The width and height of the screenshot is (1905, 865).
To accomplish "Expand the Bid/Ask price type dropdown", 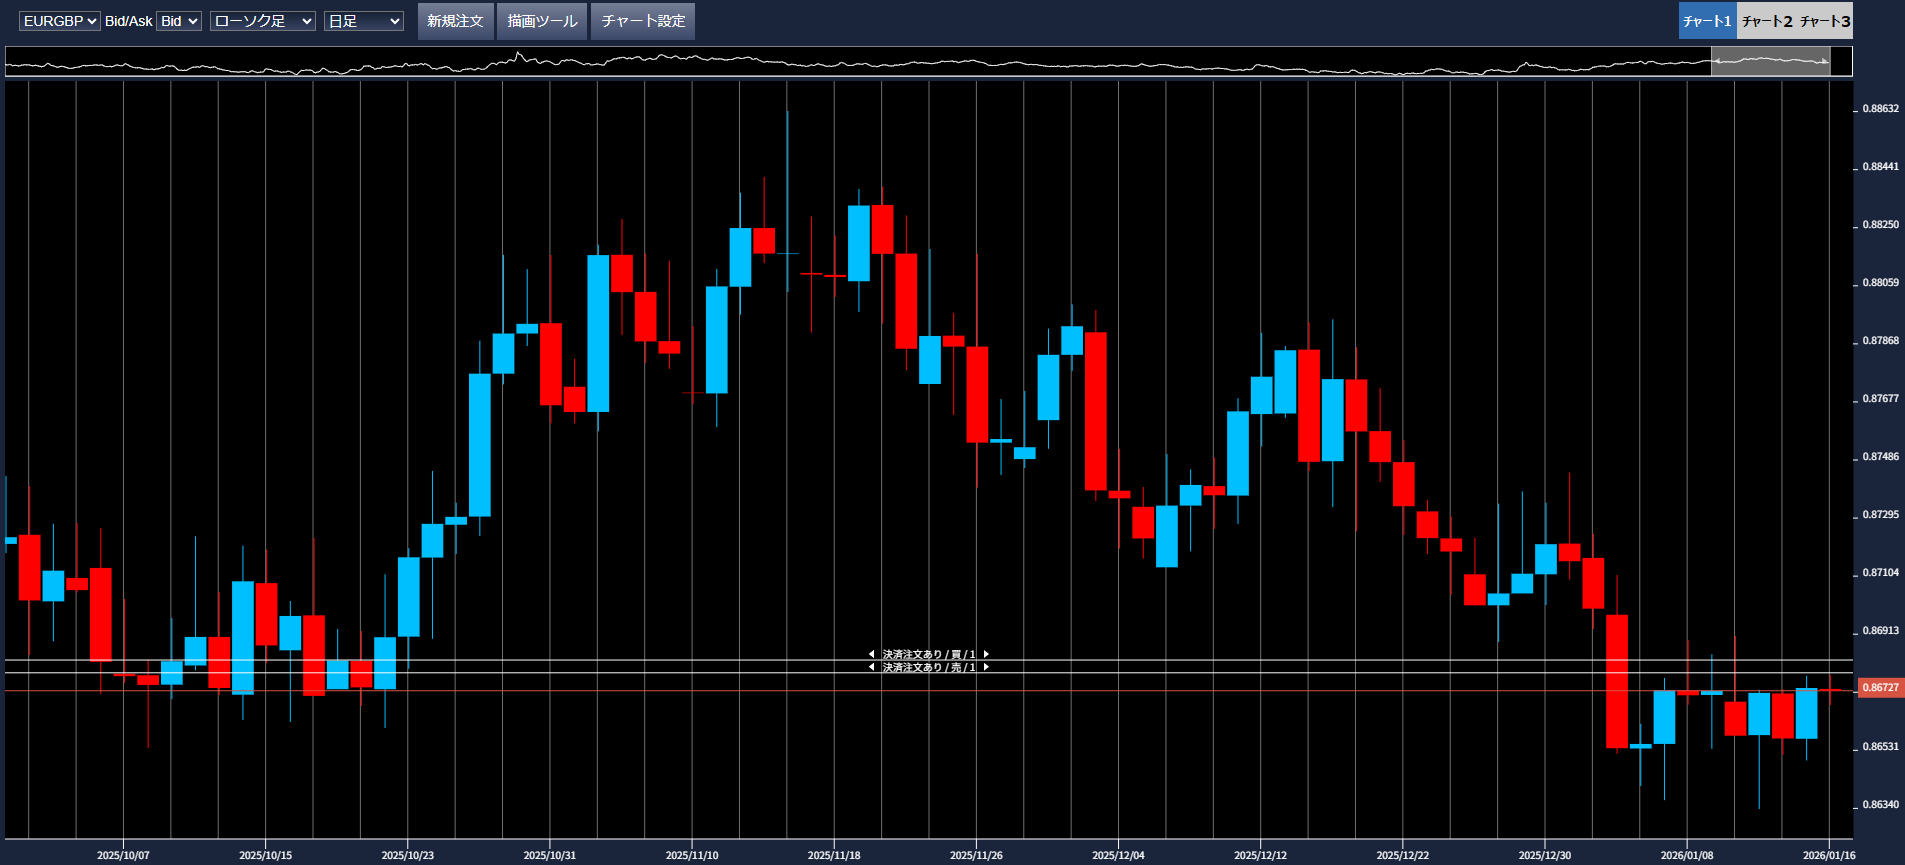I will [x=179, y=21].
